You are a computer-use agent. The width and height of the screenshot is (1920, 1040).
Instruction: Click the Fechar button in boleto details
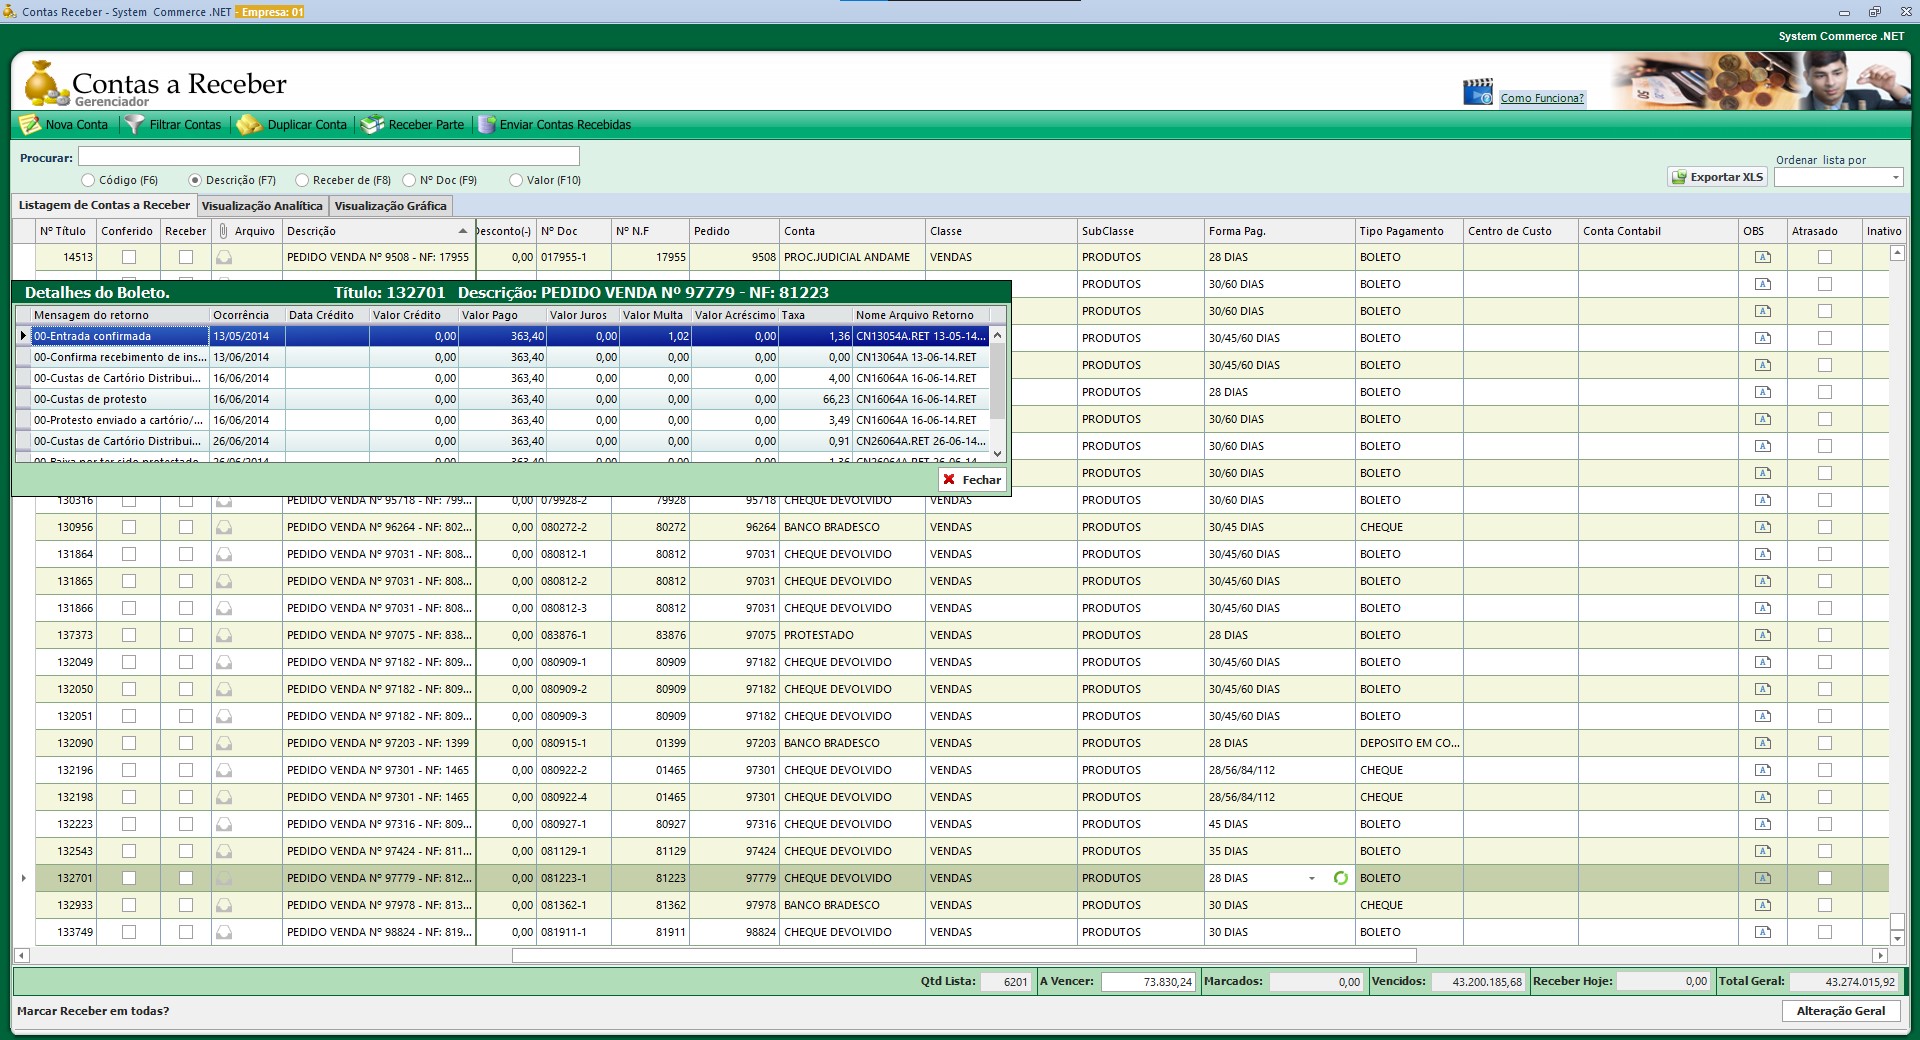[971, 480]
